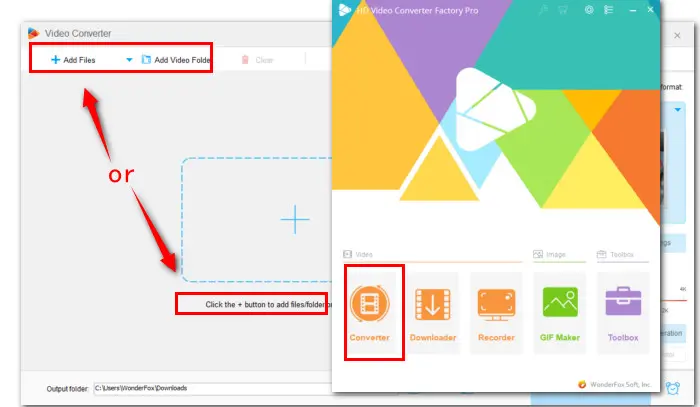
Task: Click the Video Converter app logo icon
Action: (33, 33)
